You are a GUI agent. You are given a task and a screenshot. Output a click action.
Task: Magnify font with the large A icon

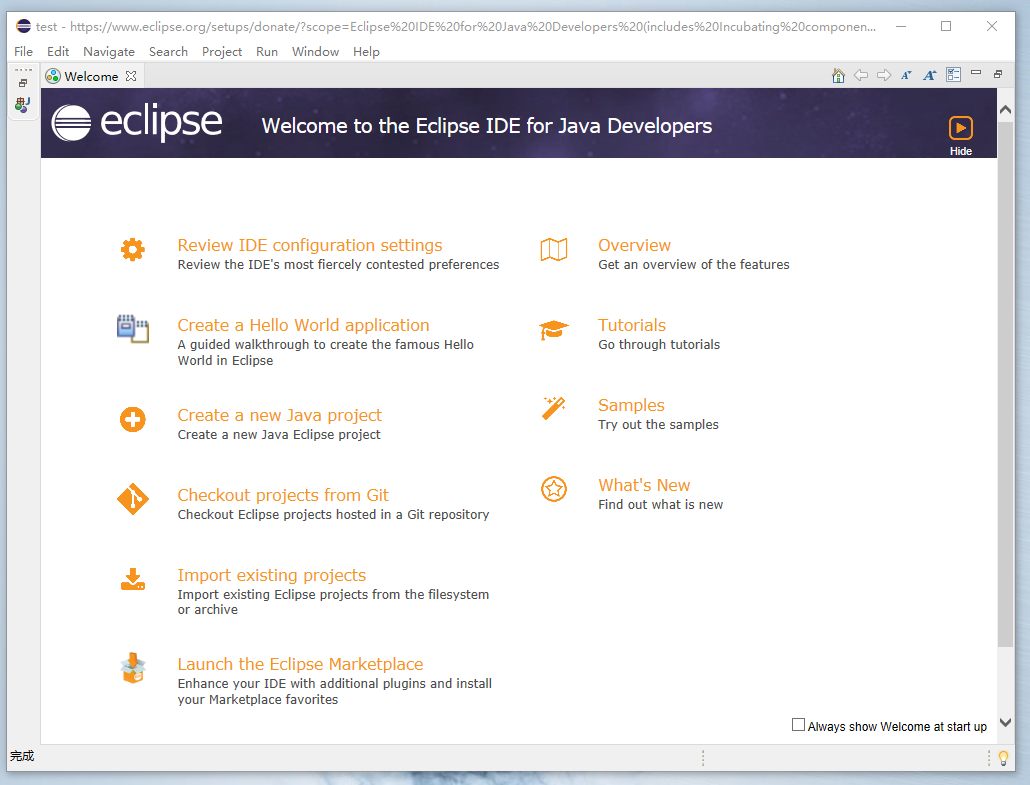pyautogui.click(x=929, y=76)
